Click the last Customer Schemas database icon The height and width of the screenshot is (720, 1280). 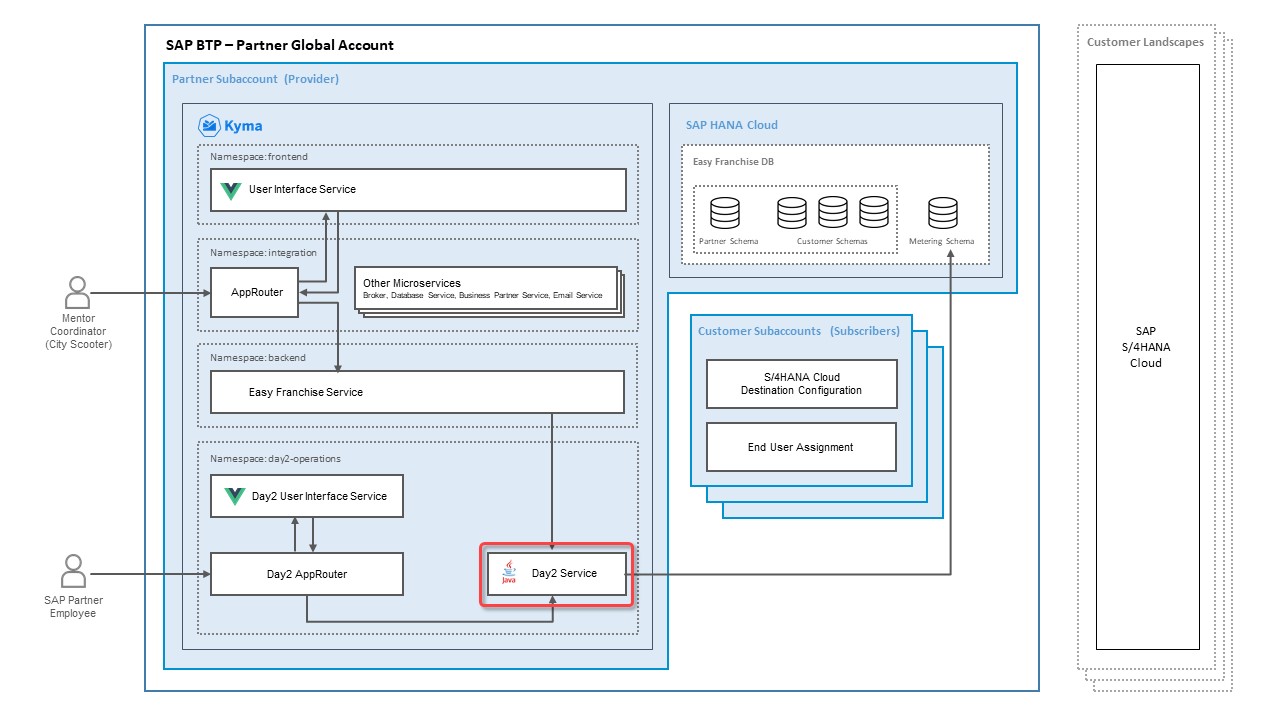coord(874,212)
